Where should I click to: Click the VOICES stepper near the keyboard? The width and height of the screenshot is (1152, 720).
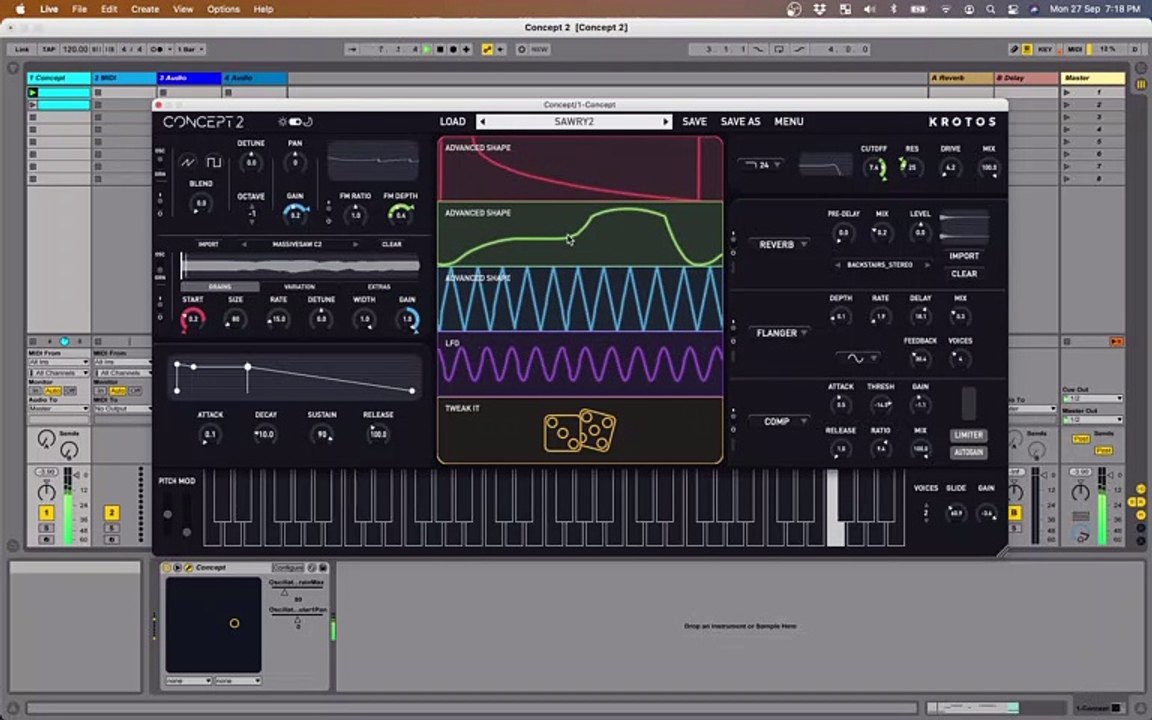point(926,512)
